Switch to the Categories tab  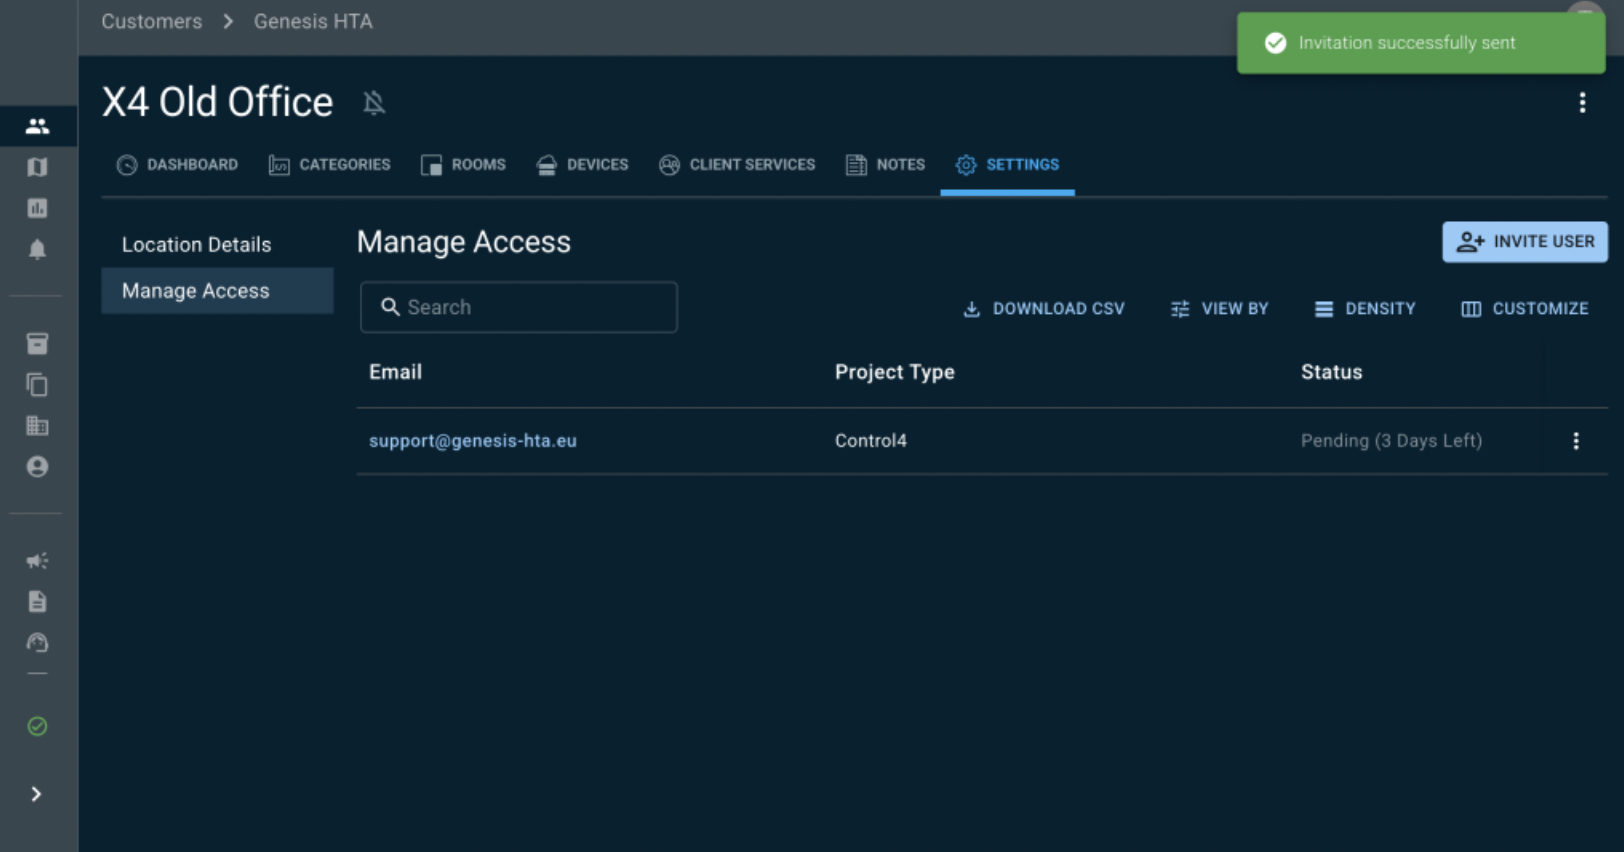tap(330, 165)
